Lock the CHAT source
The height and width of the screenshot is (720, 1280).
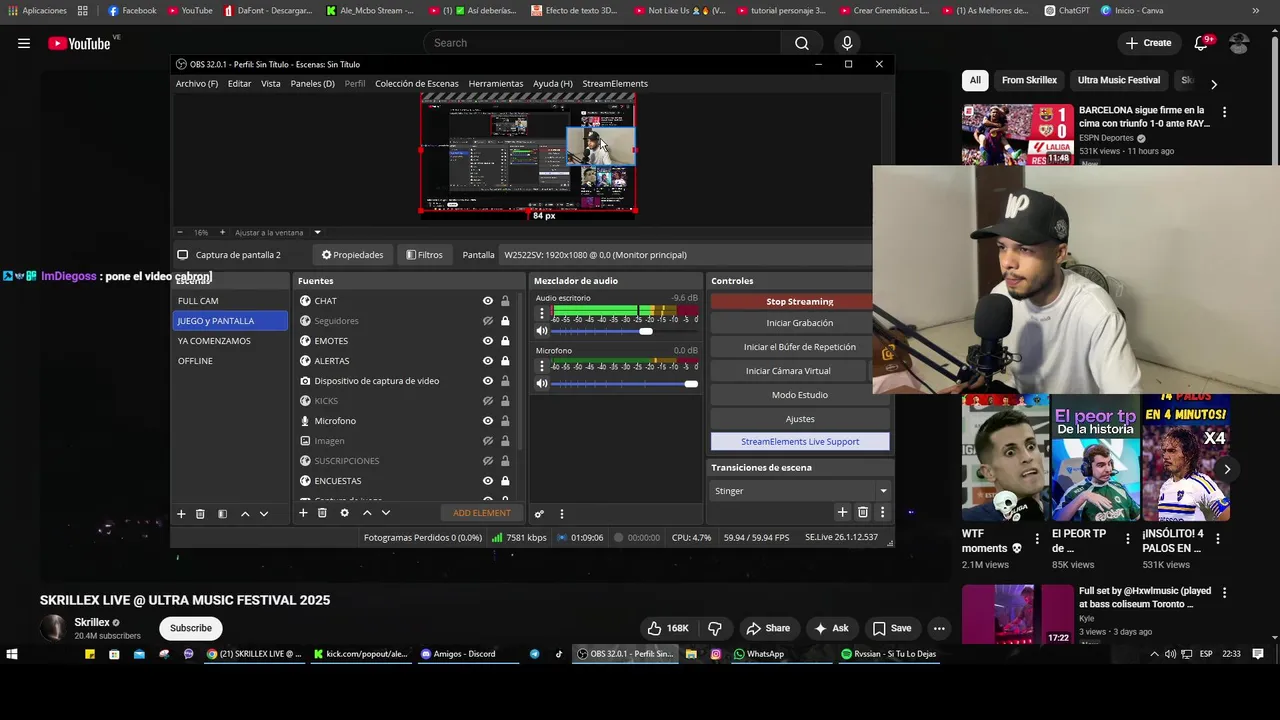(x=505, y=301)
